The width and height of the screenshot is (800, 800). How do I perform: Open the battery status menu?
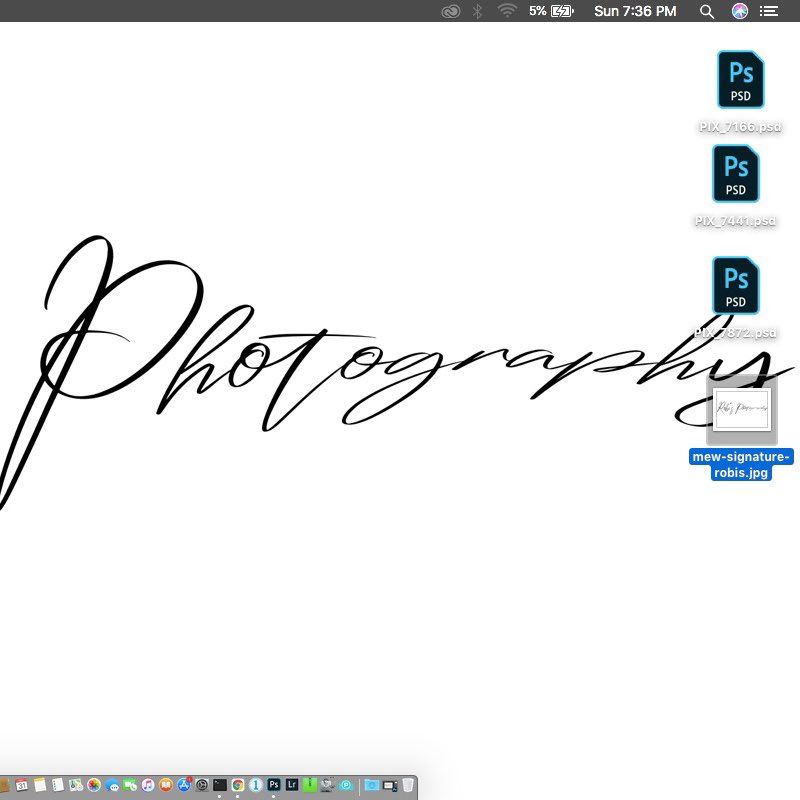tap(562, 11)
